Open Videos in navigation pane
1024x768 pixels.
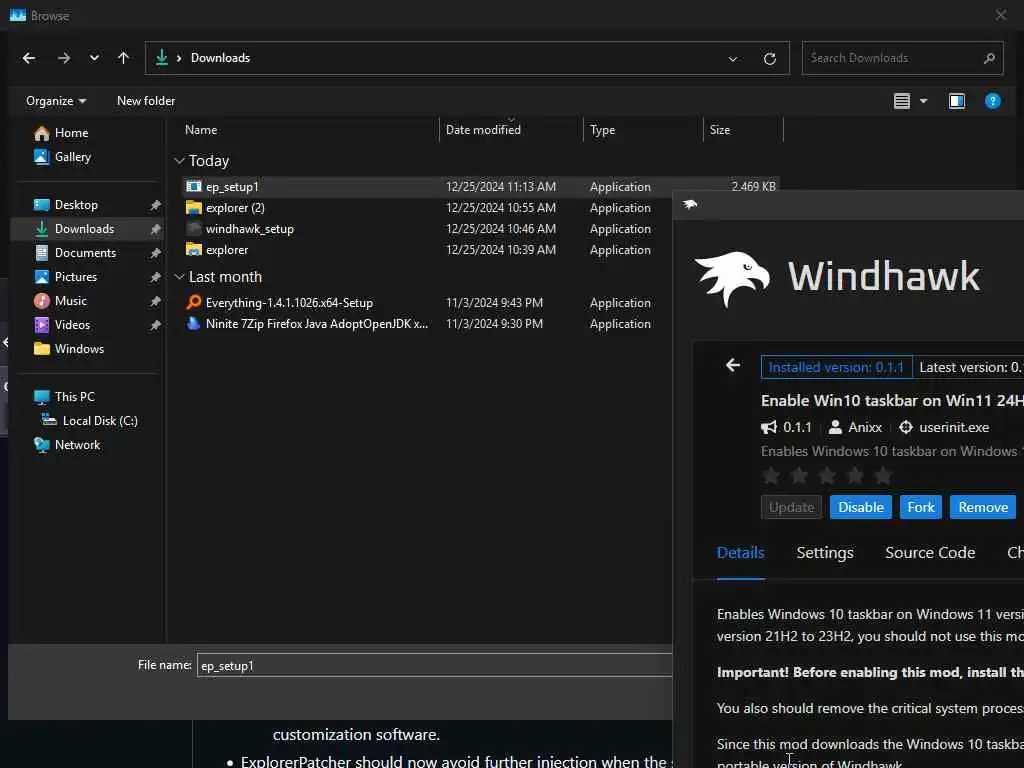tap(72, 325)
